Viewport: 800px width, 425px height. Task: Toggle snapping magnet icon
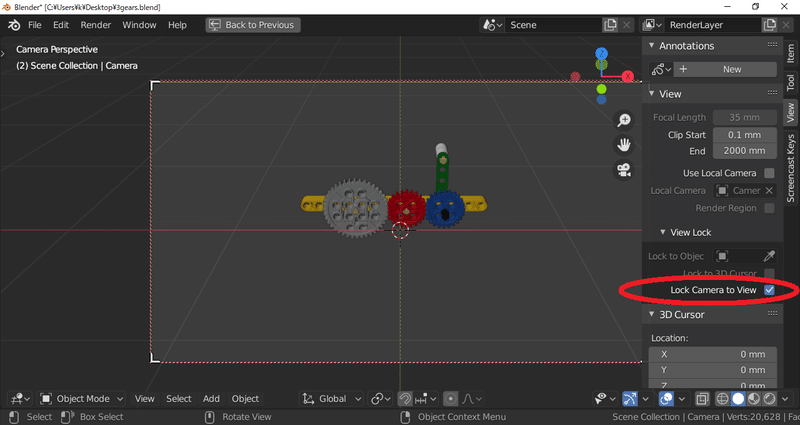click(x=405, y=399)
